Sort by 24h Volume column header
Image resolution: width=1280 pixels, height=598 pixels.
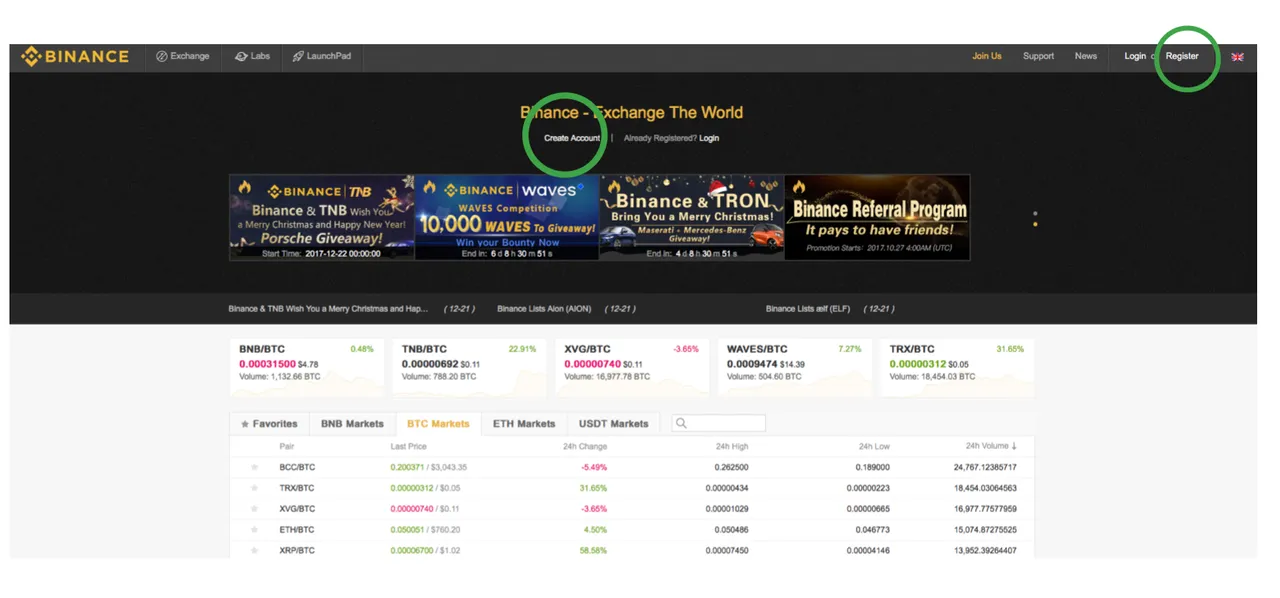(991, 446)
